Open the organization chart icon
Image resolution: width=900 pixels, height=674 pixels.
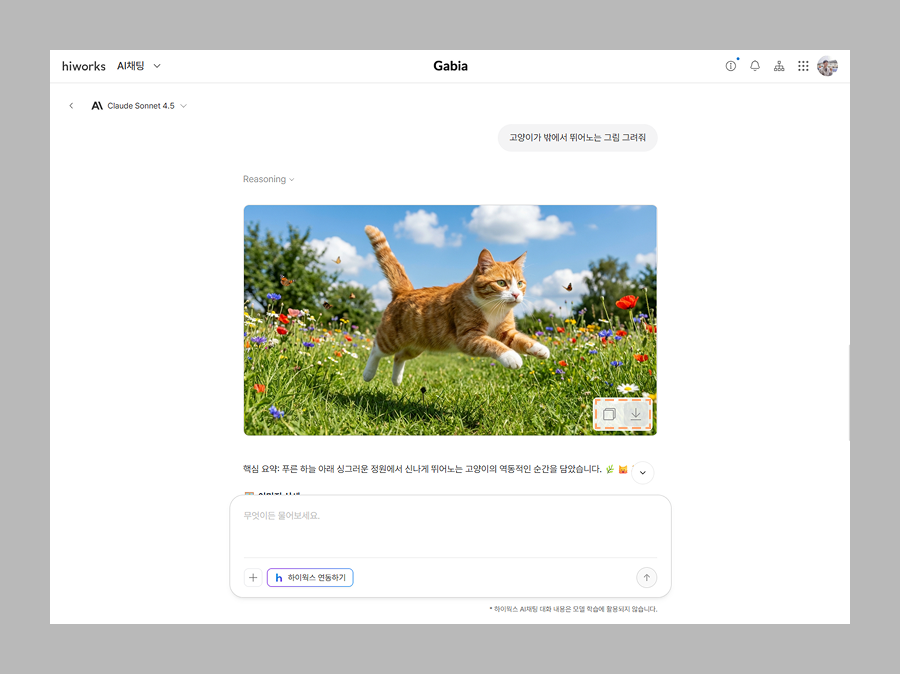(779, 66)
